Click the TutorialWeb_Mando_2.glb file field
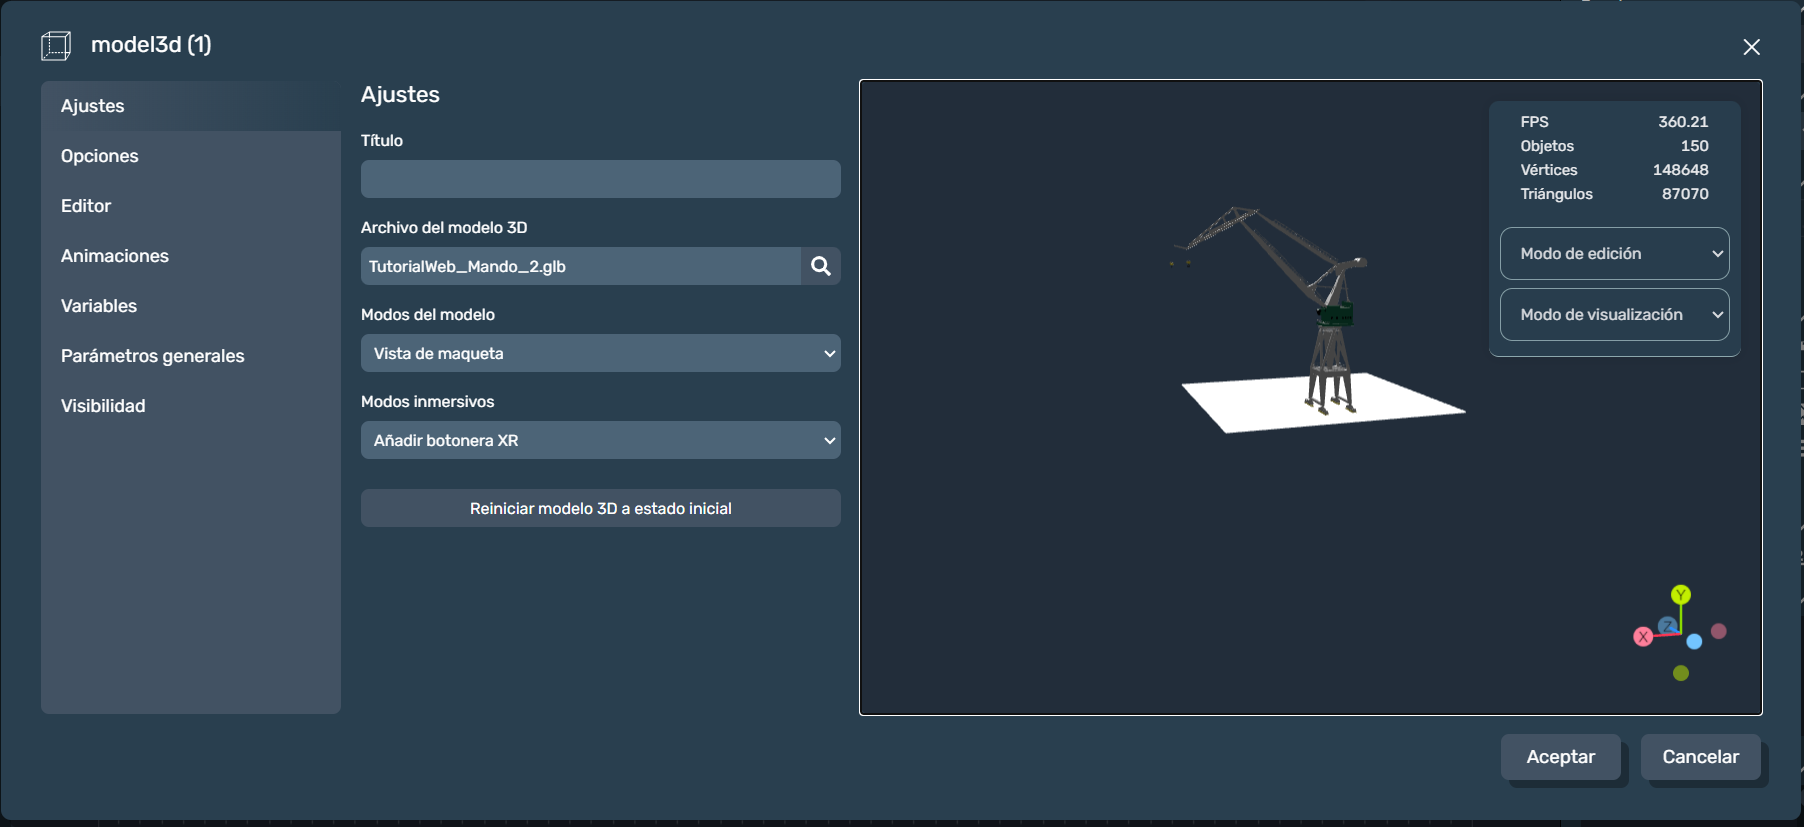This screenshot has width=1804, height=827. (x=581, y=266)
